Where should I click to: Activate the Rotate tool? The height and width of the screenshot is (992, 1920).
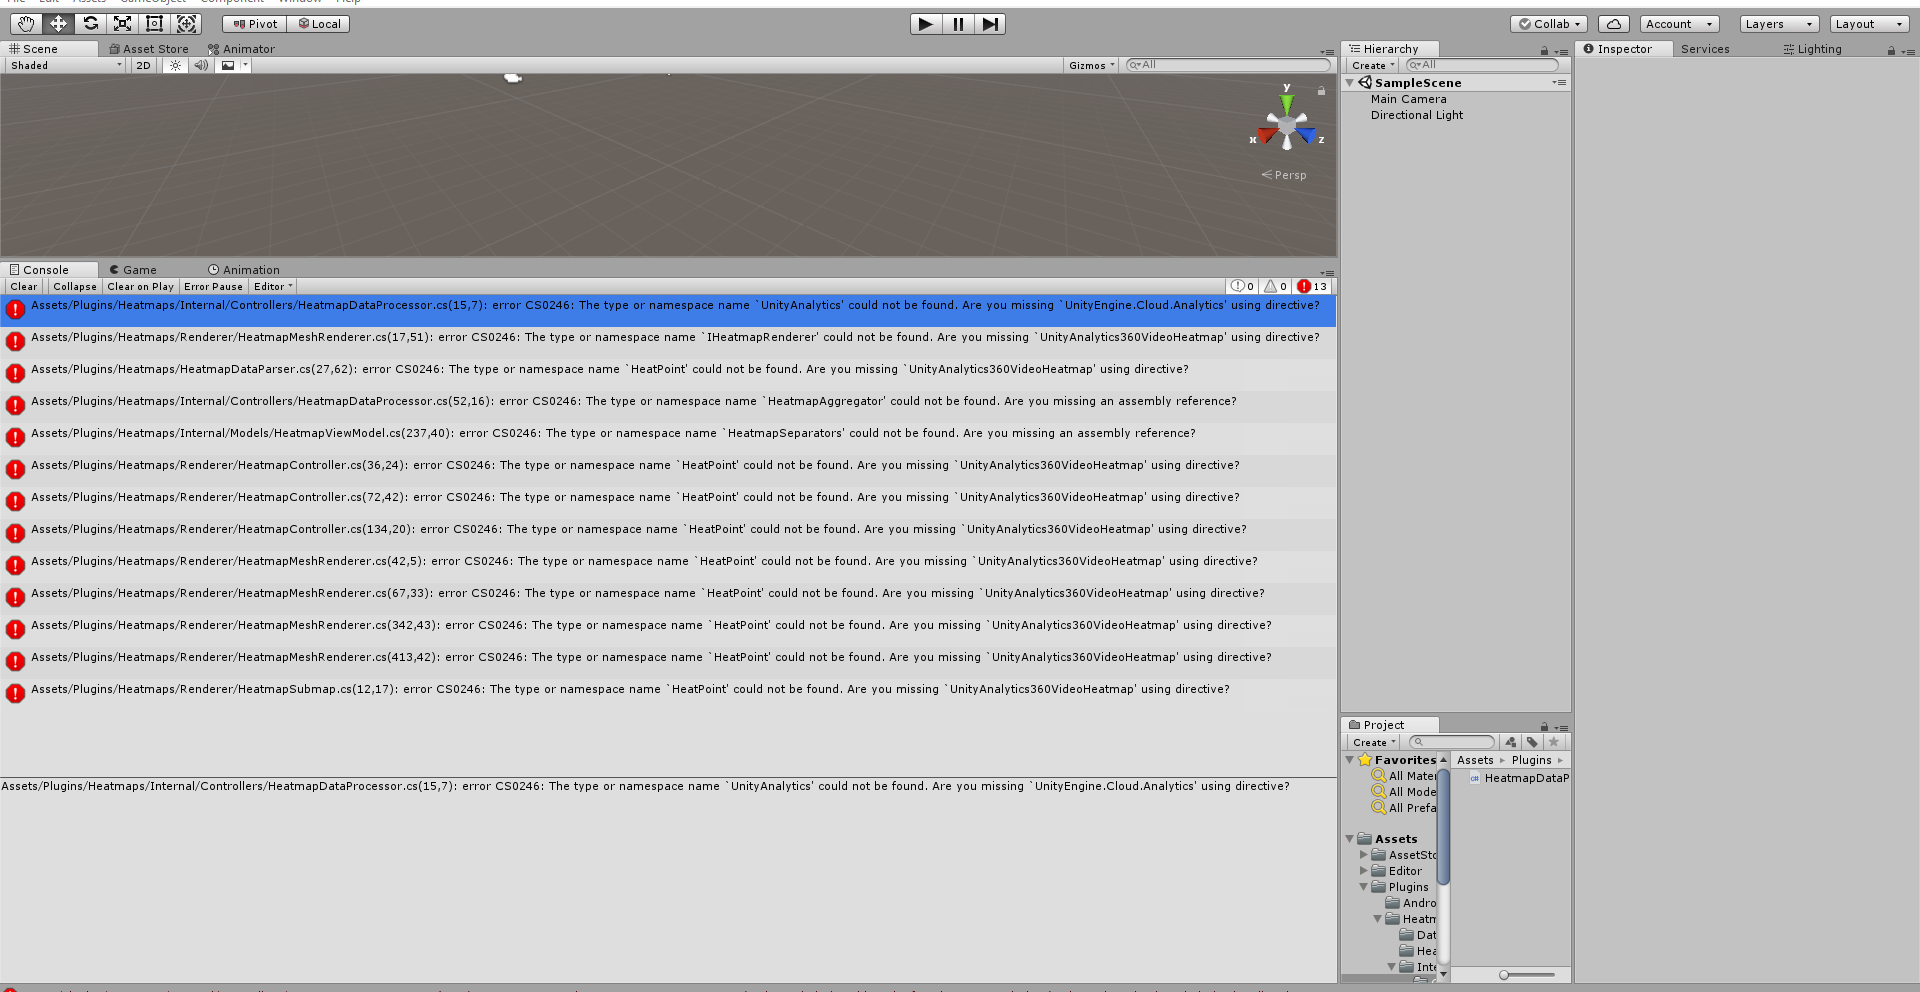point(89,23)
